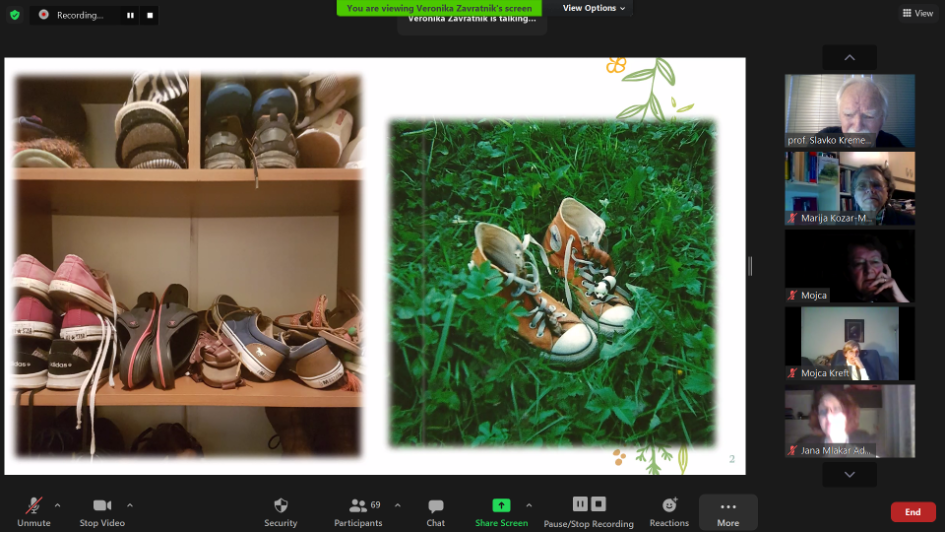Open the Chat panel

click(435, 506)
